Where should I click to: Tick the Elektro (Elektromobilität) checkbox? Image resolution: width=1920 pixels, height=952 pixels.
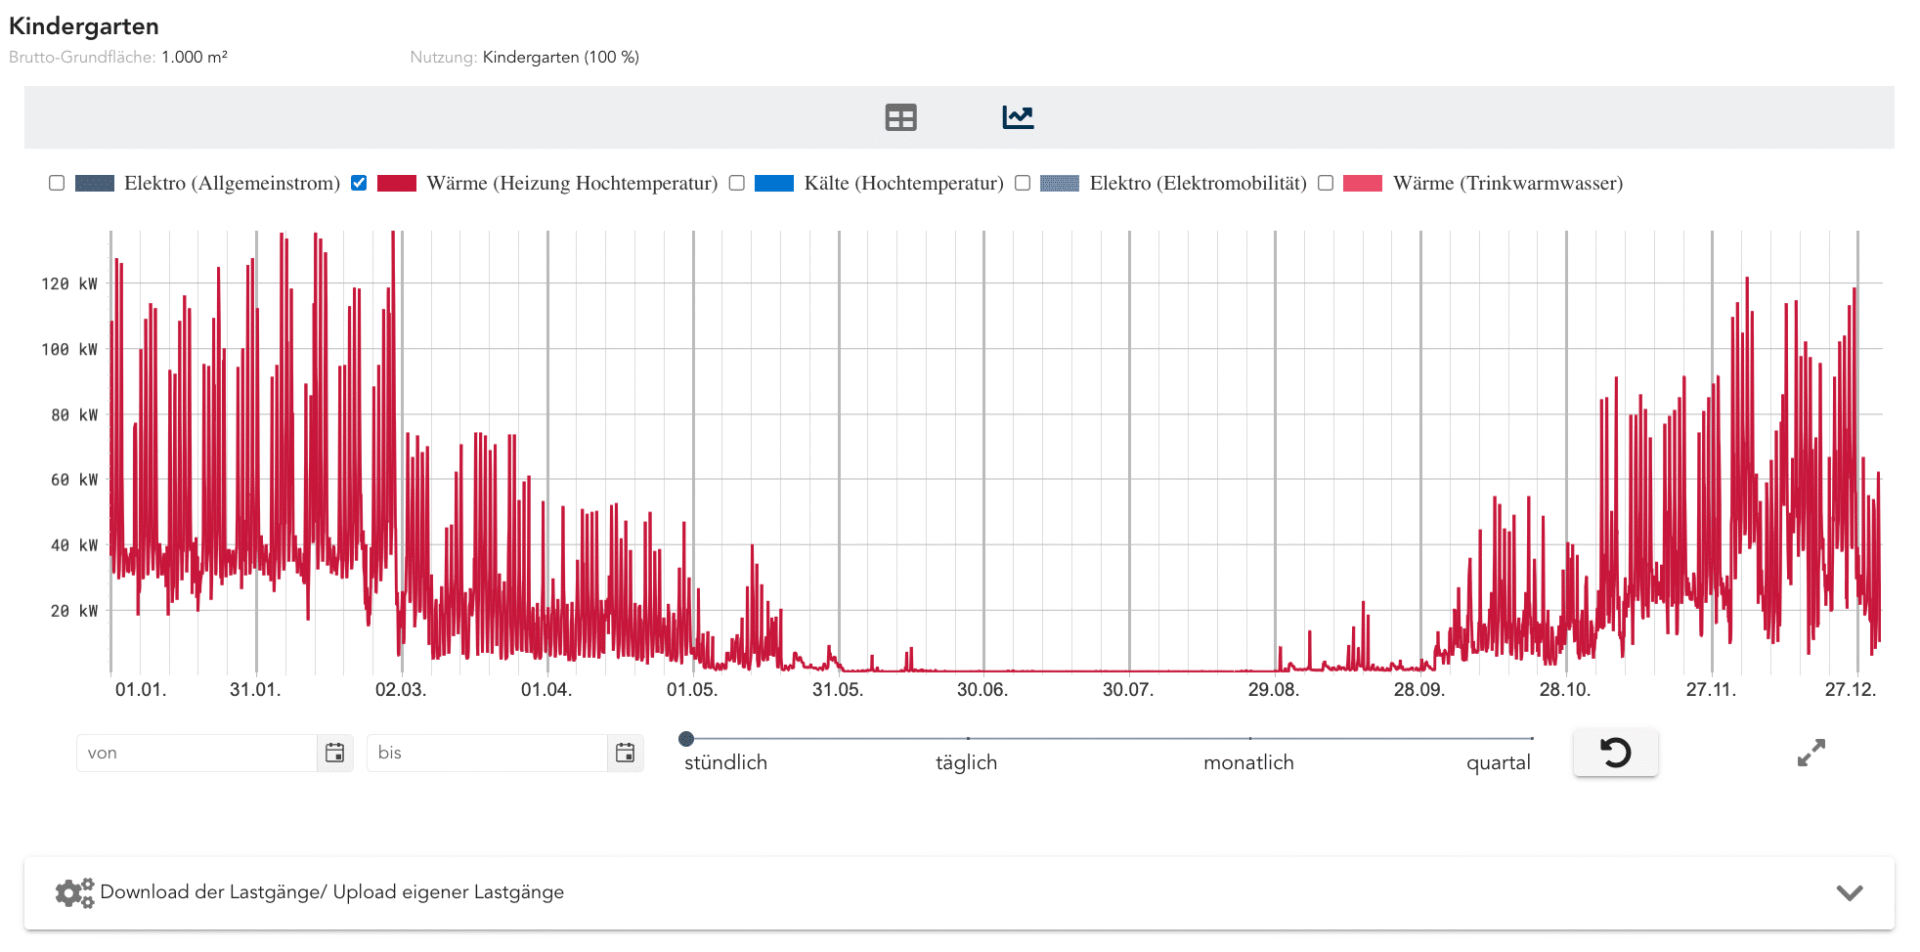click(1022, 183)
